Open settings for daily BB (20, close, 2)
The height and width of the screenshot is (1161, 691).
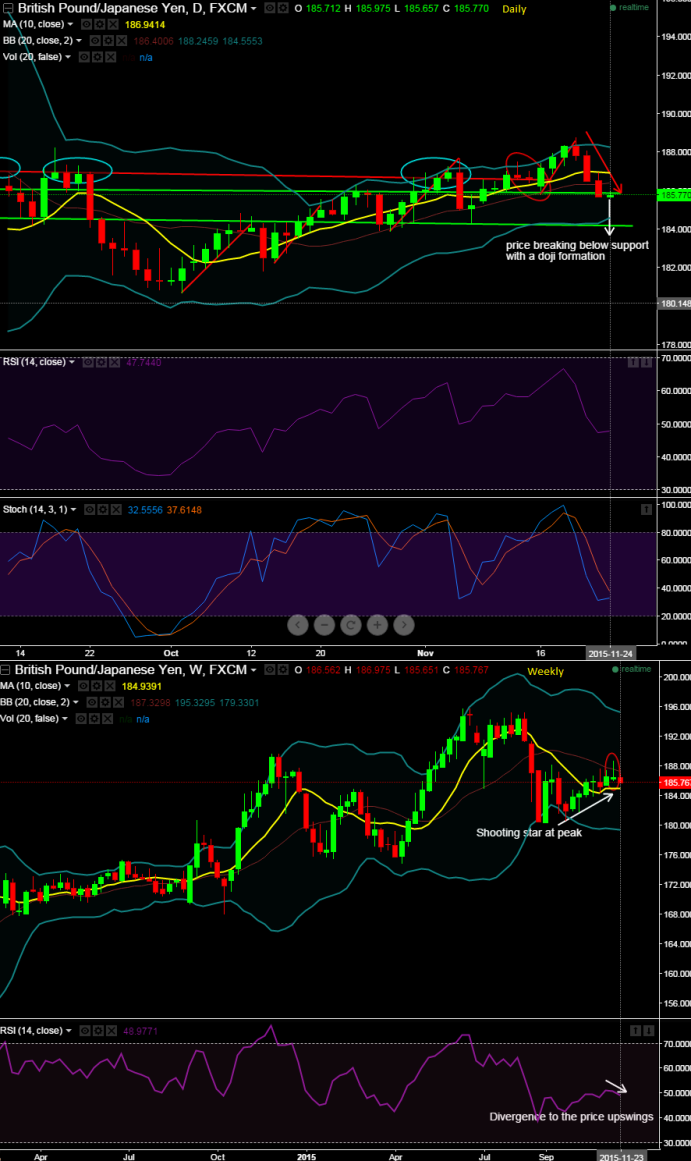click(x=109, y=41)
